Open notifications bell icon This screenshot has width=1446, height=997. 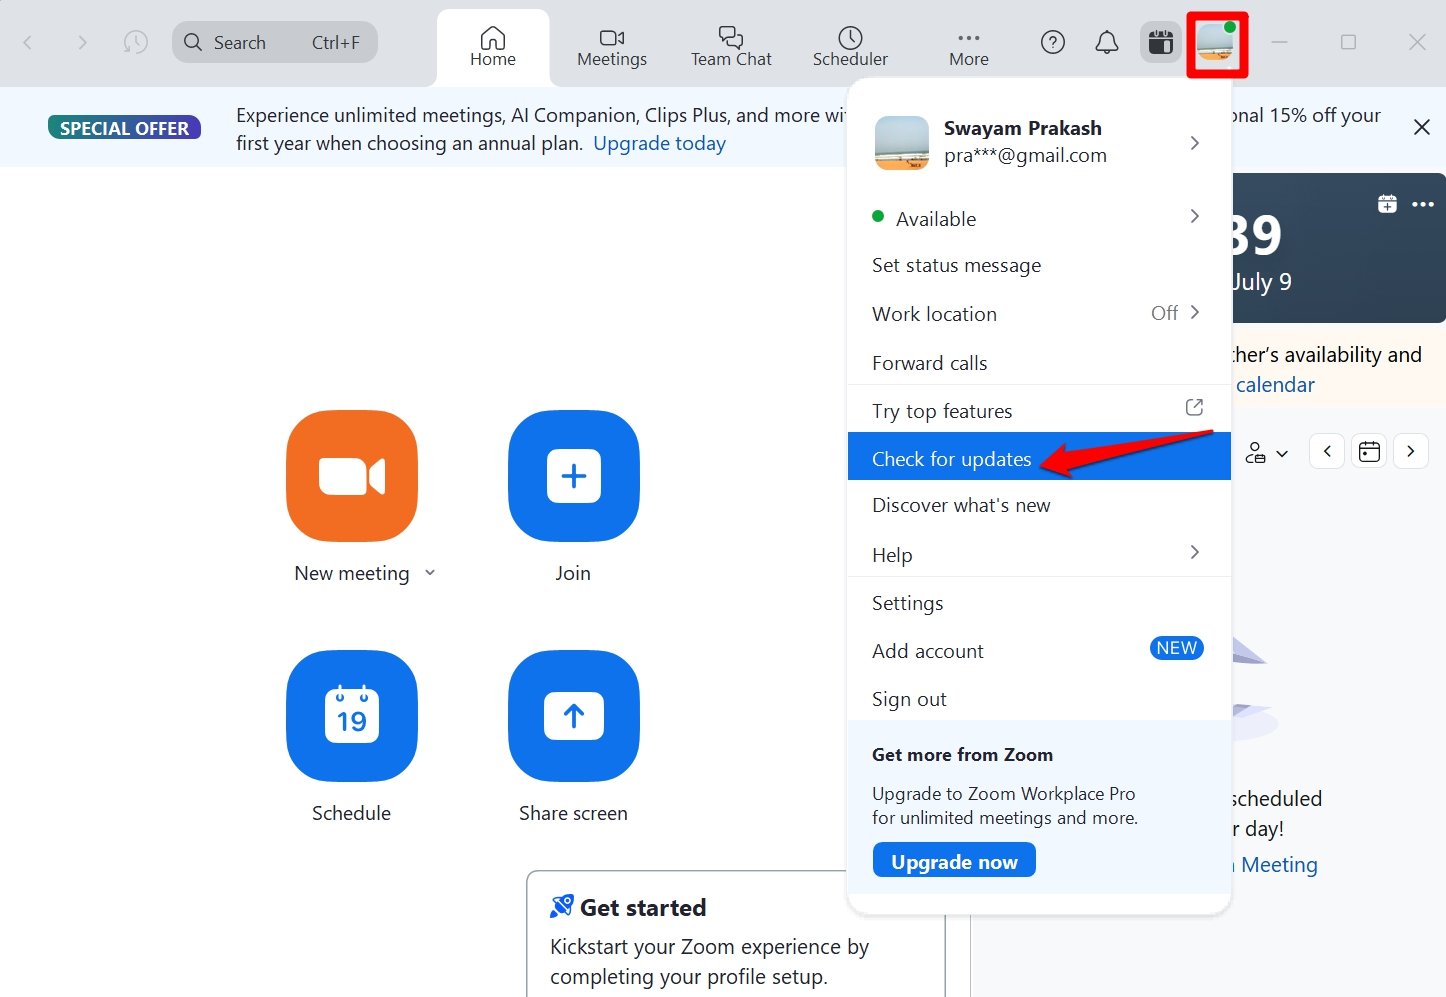pyautogui.click(x=1107, y=42)
